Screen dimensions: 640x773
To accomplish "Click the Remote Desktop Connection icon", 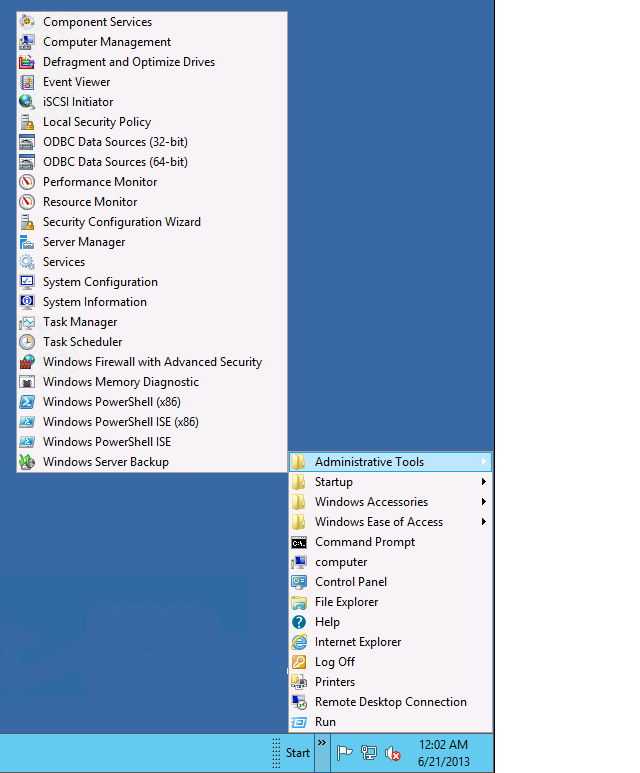I will 299,702.
